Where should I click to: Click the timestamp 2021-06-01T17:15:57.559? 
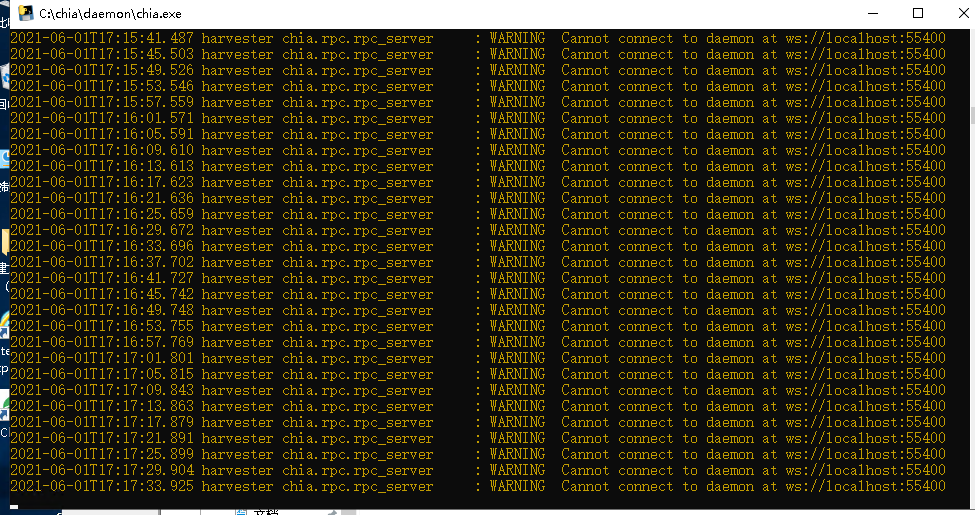[x=102, y=103]
